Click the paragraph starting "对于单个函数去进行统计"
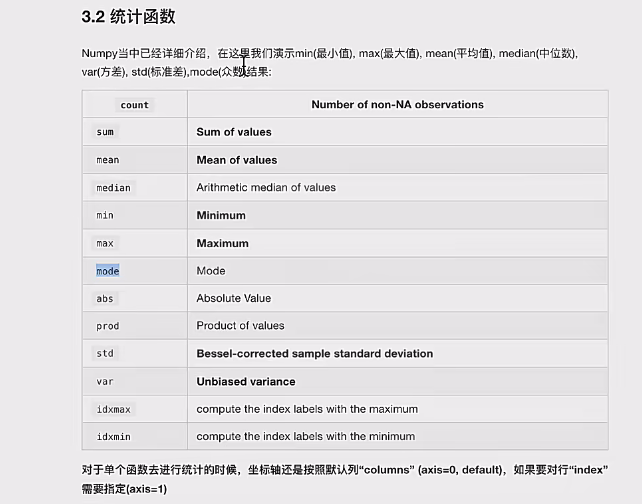Image resolution: width=642 pixels, height=504 pixels. 345,479
